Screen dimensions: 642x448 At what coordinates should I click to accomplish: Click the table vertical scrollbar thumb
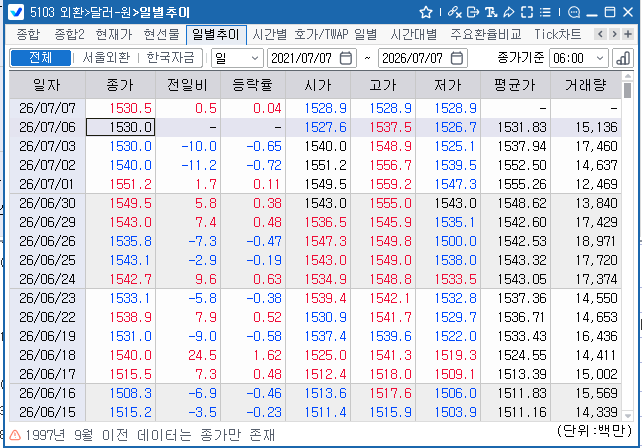click(627, 91)
